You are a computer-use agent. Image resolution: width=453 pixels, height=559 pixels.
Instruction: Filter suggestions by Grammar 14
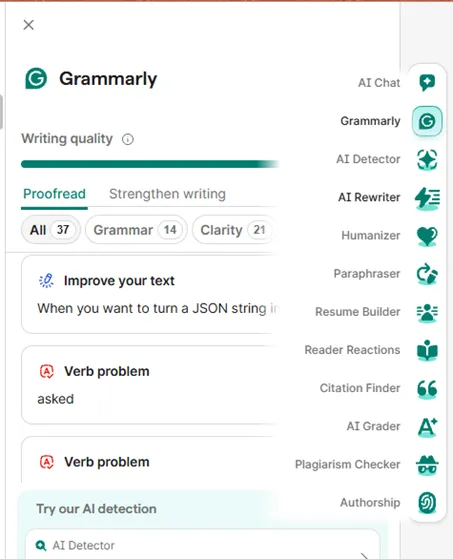coord(136,230)
